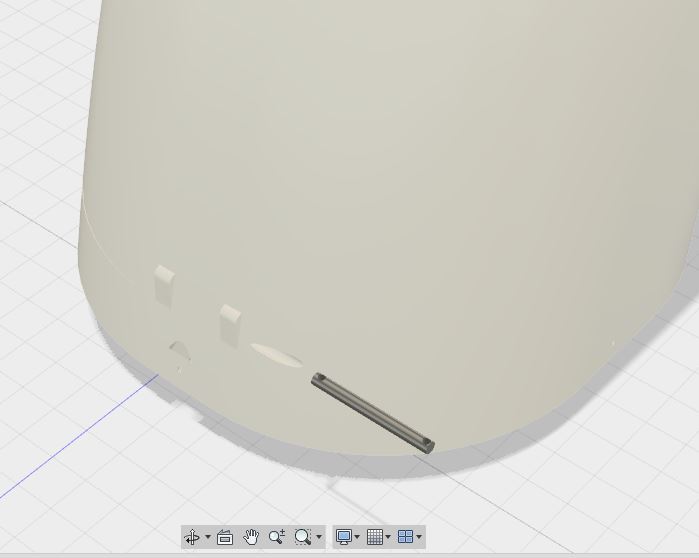Click the Viewports layout icon
699x558 pixels.
tap(405, 537)
